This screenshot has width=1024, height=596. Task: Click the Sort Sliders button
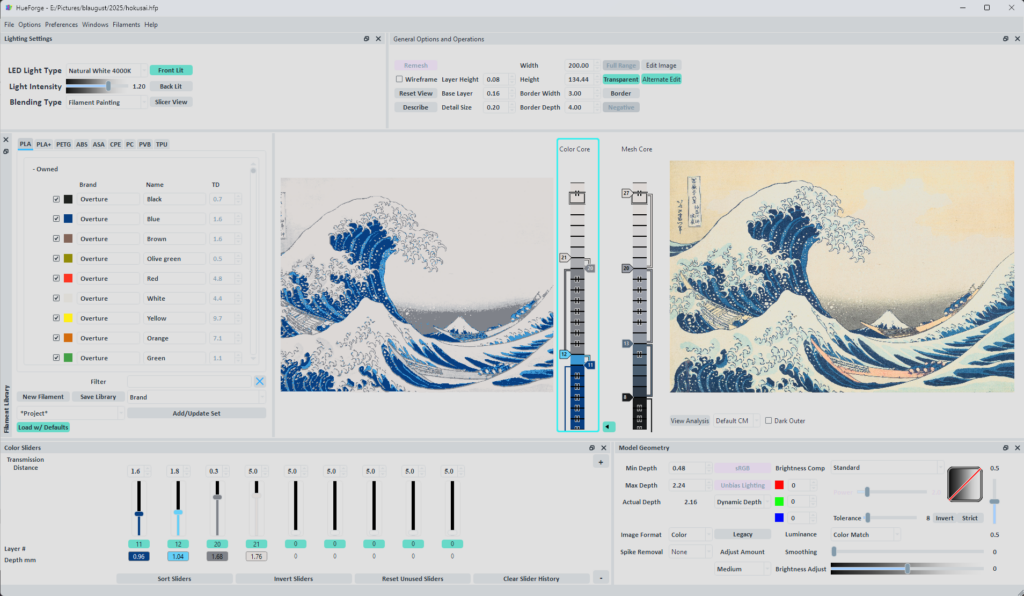[x=174, y=578]
